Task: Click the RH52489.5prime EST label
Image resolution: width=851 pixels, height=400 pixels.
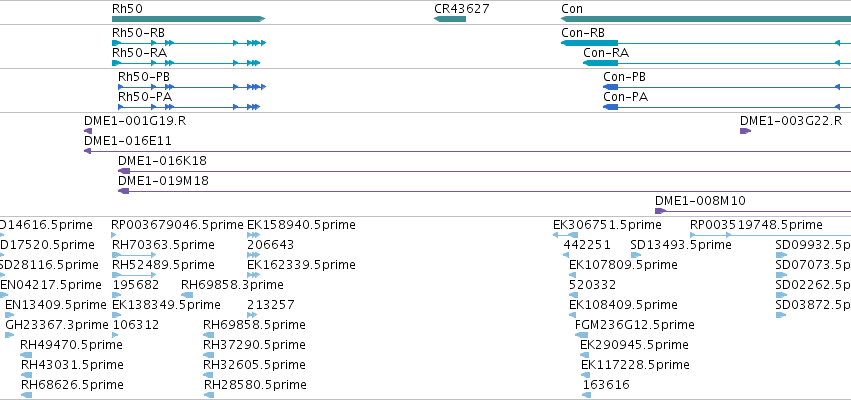Action: click(x=163, y=265)
